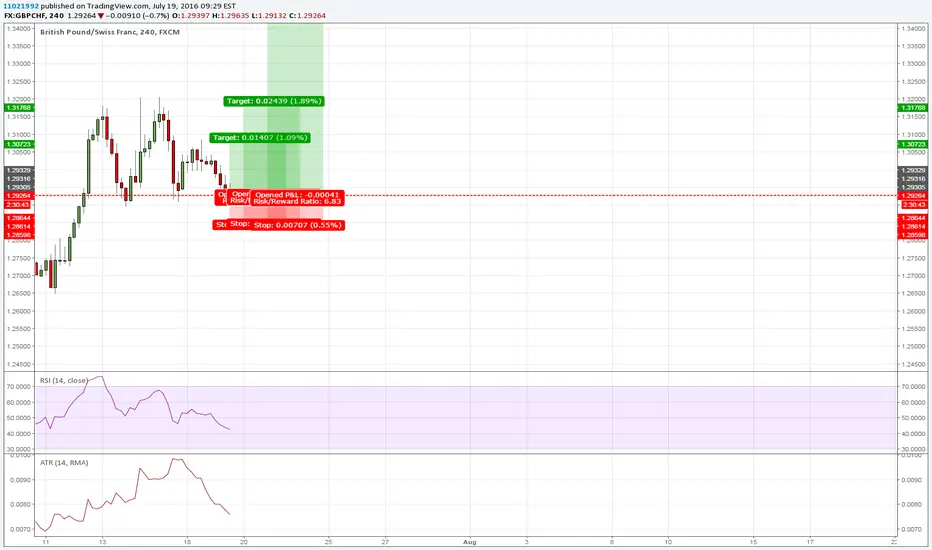The image size is (932, 550).
Task: Click the O:1.29397 open value in header
Action: [x=191, y=15]
